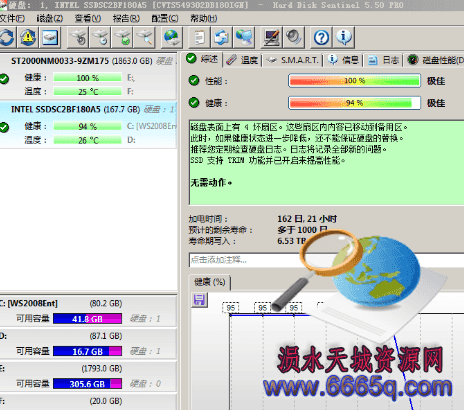Image resolution: width=464 pixels, height=410 pixels.
Task: Open the monitor with pen configuration icon
Action: tap(272, 37)
